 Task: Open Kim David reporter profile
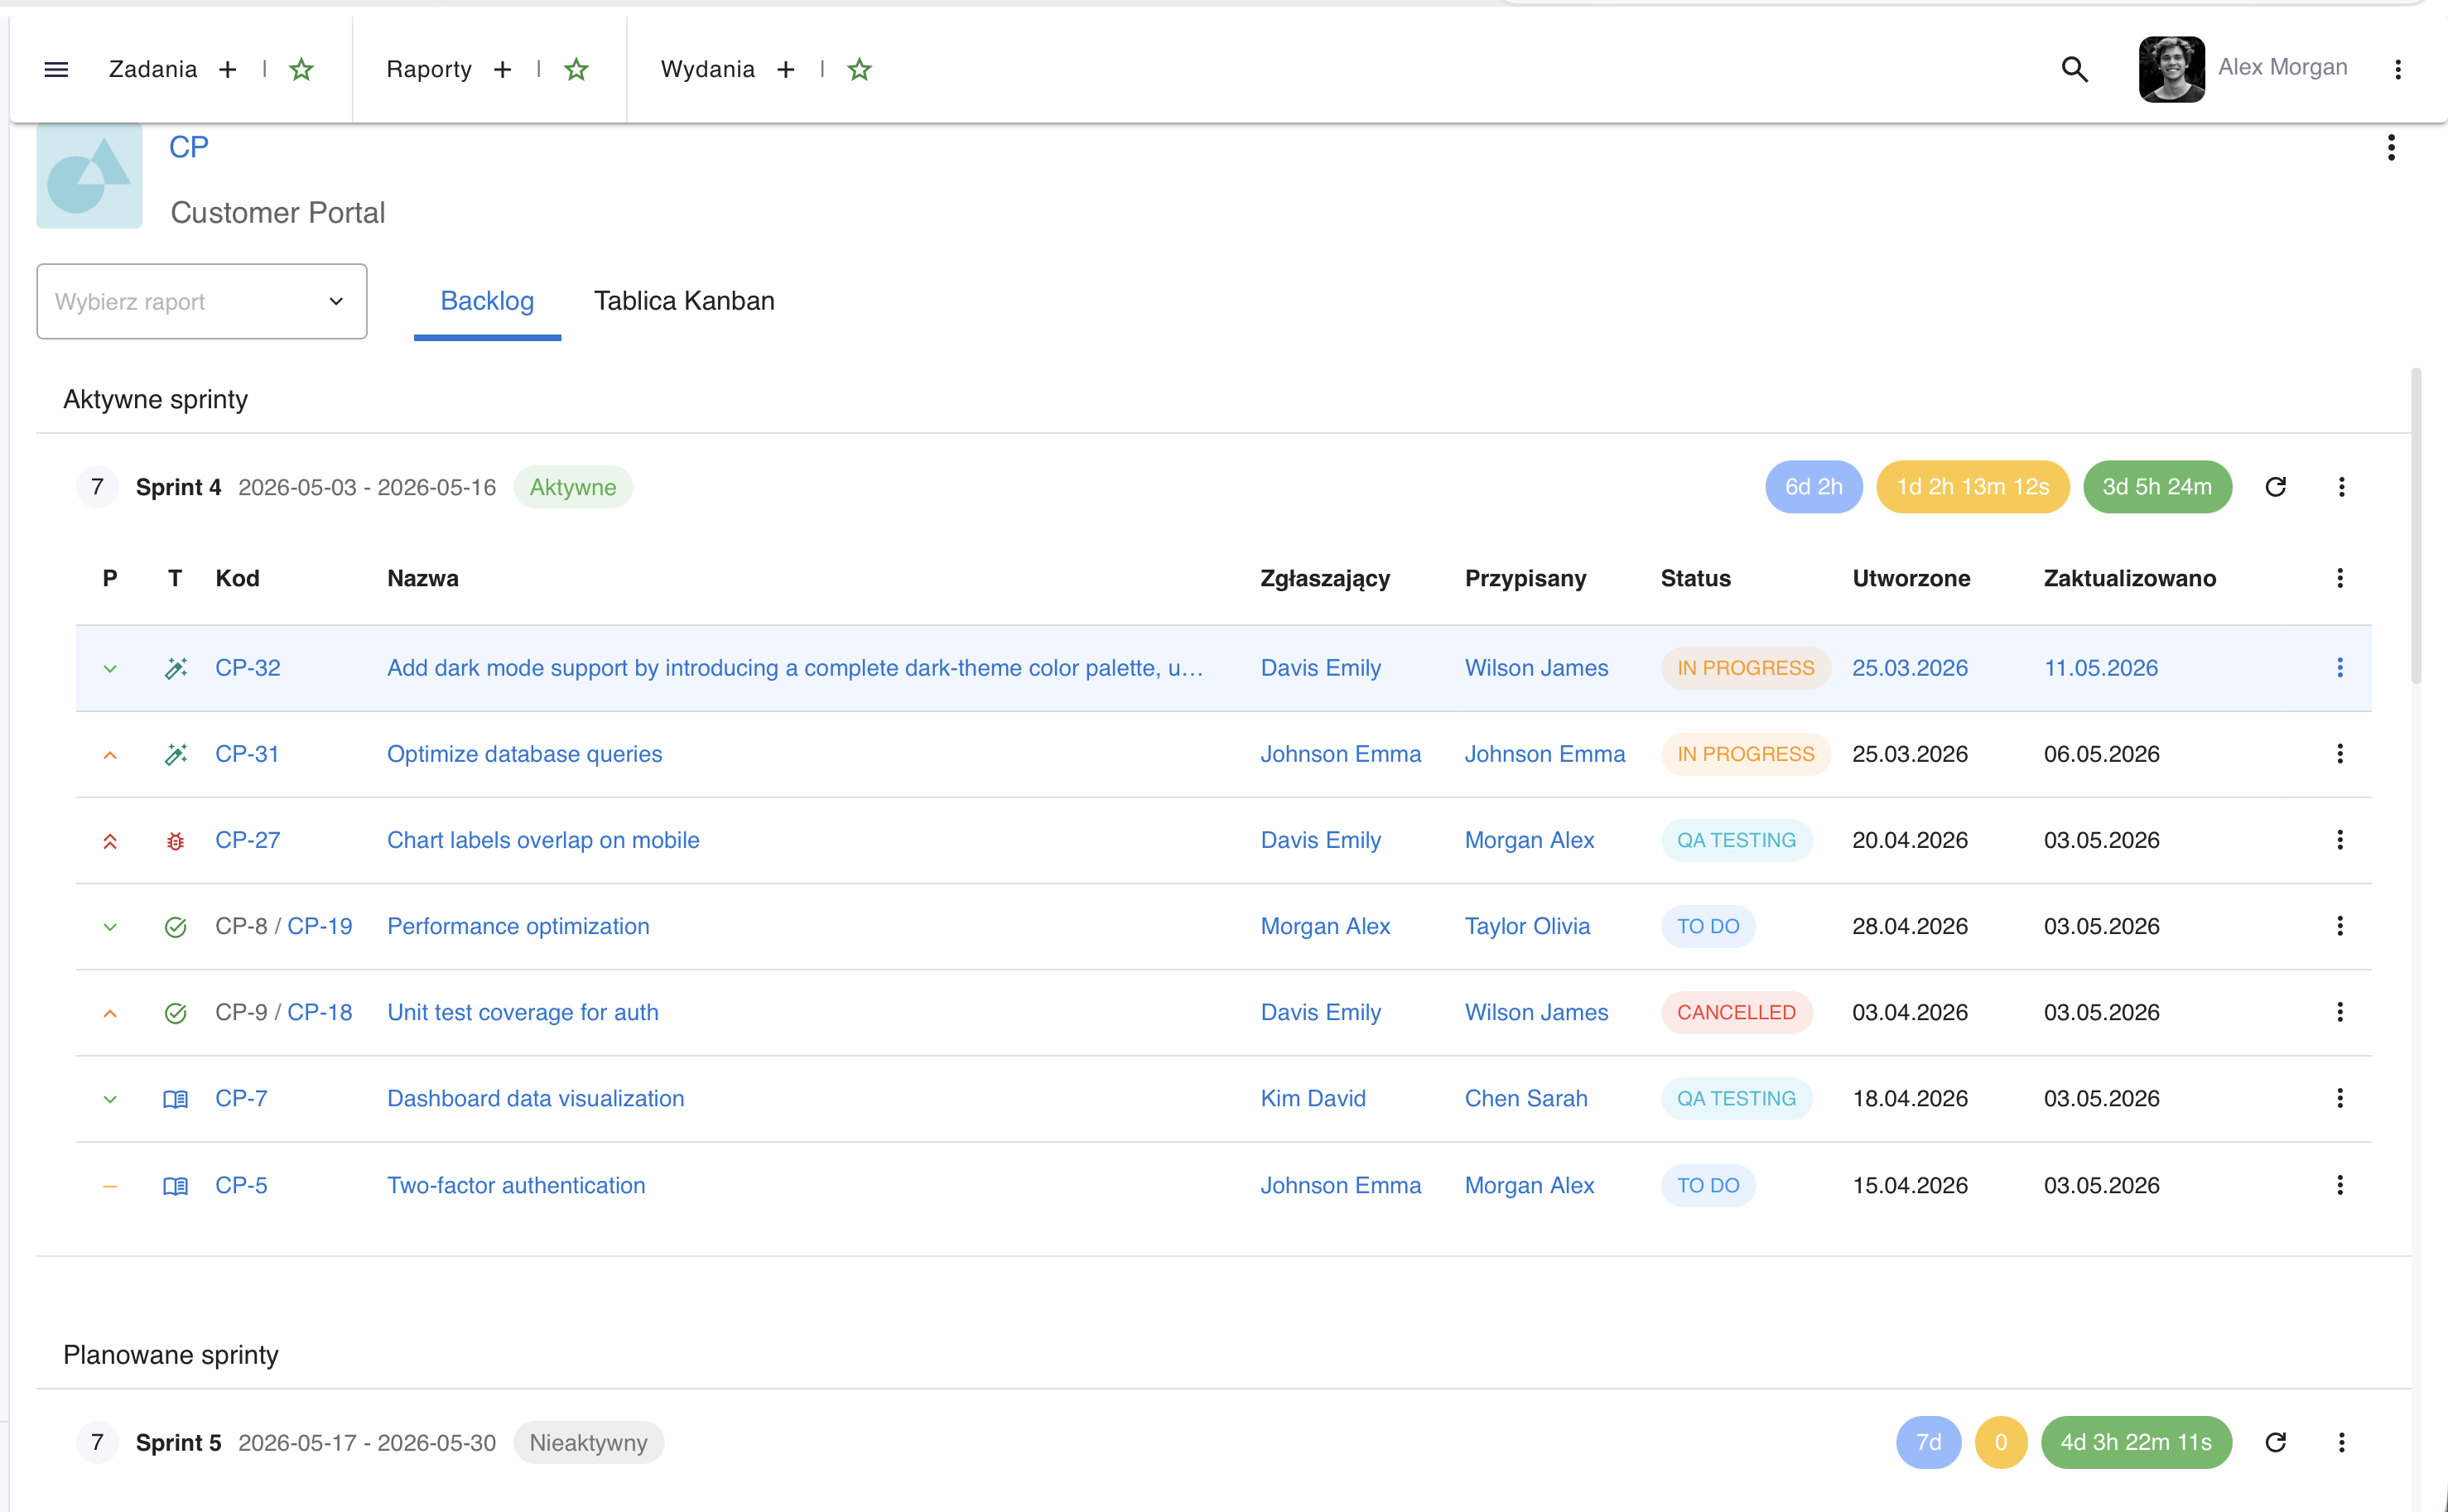click(x=1312, y=1098)
